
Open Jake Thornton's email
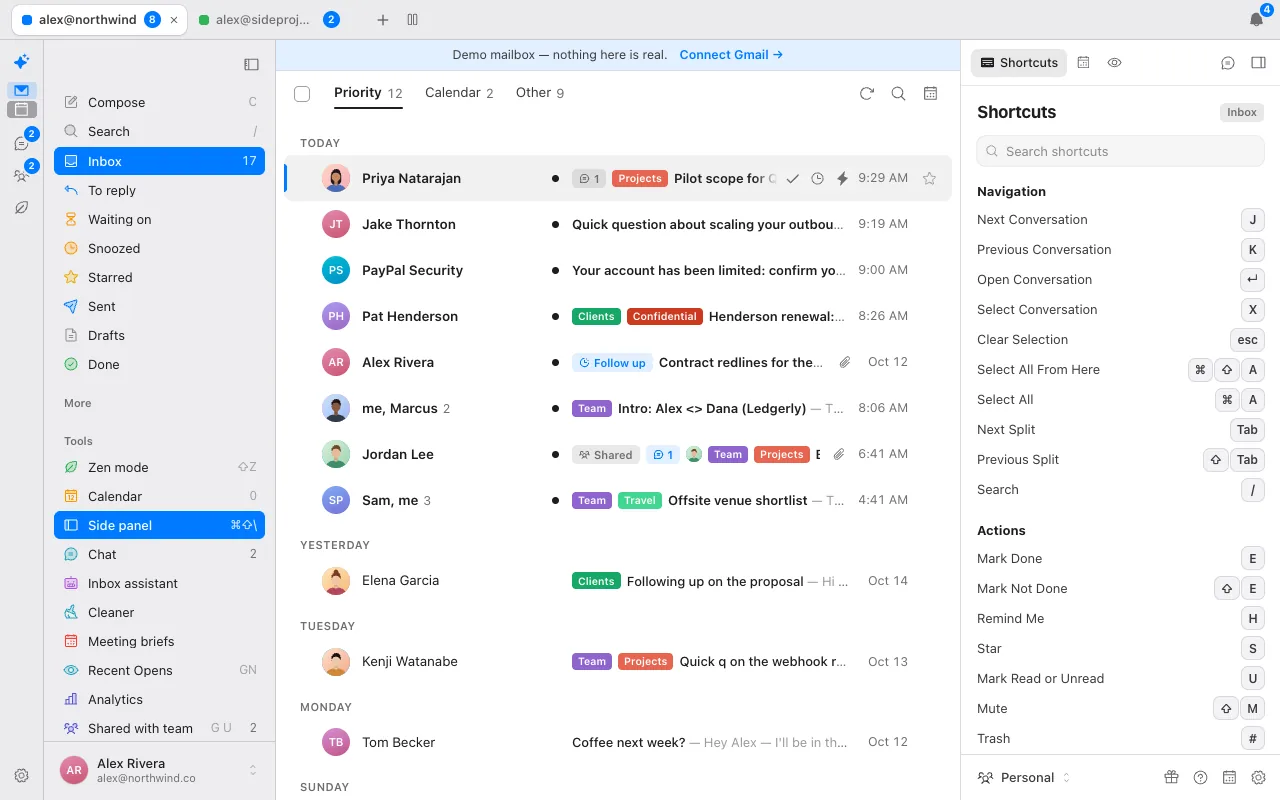(620, 224)
